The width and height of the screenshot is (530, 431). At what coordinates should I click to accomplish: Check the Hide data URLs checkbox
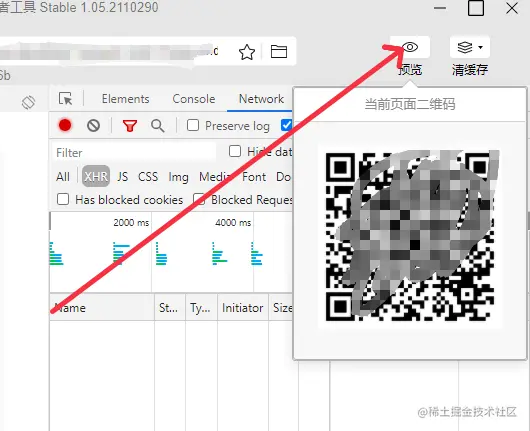click(235, 151)
